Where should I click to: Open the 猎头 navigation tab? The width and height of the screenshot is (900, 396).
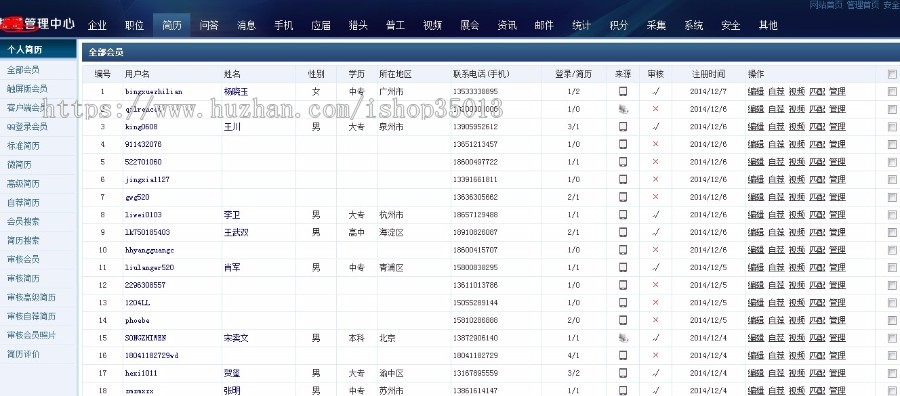point(358,25)
